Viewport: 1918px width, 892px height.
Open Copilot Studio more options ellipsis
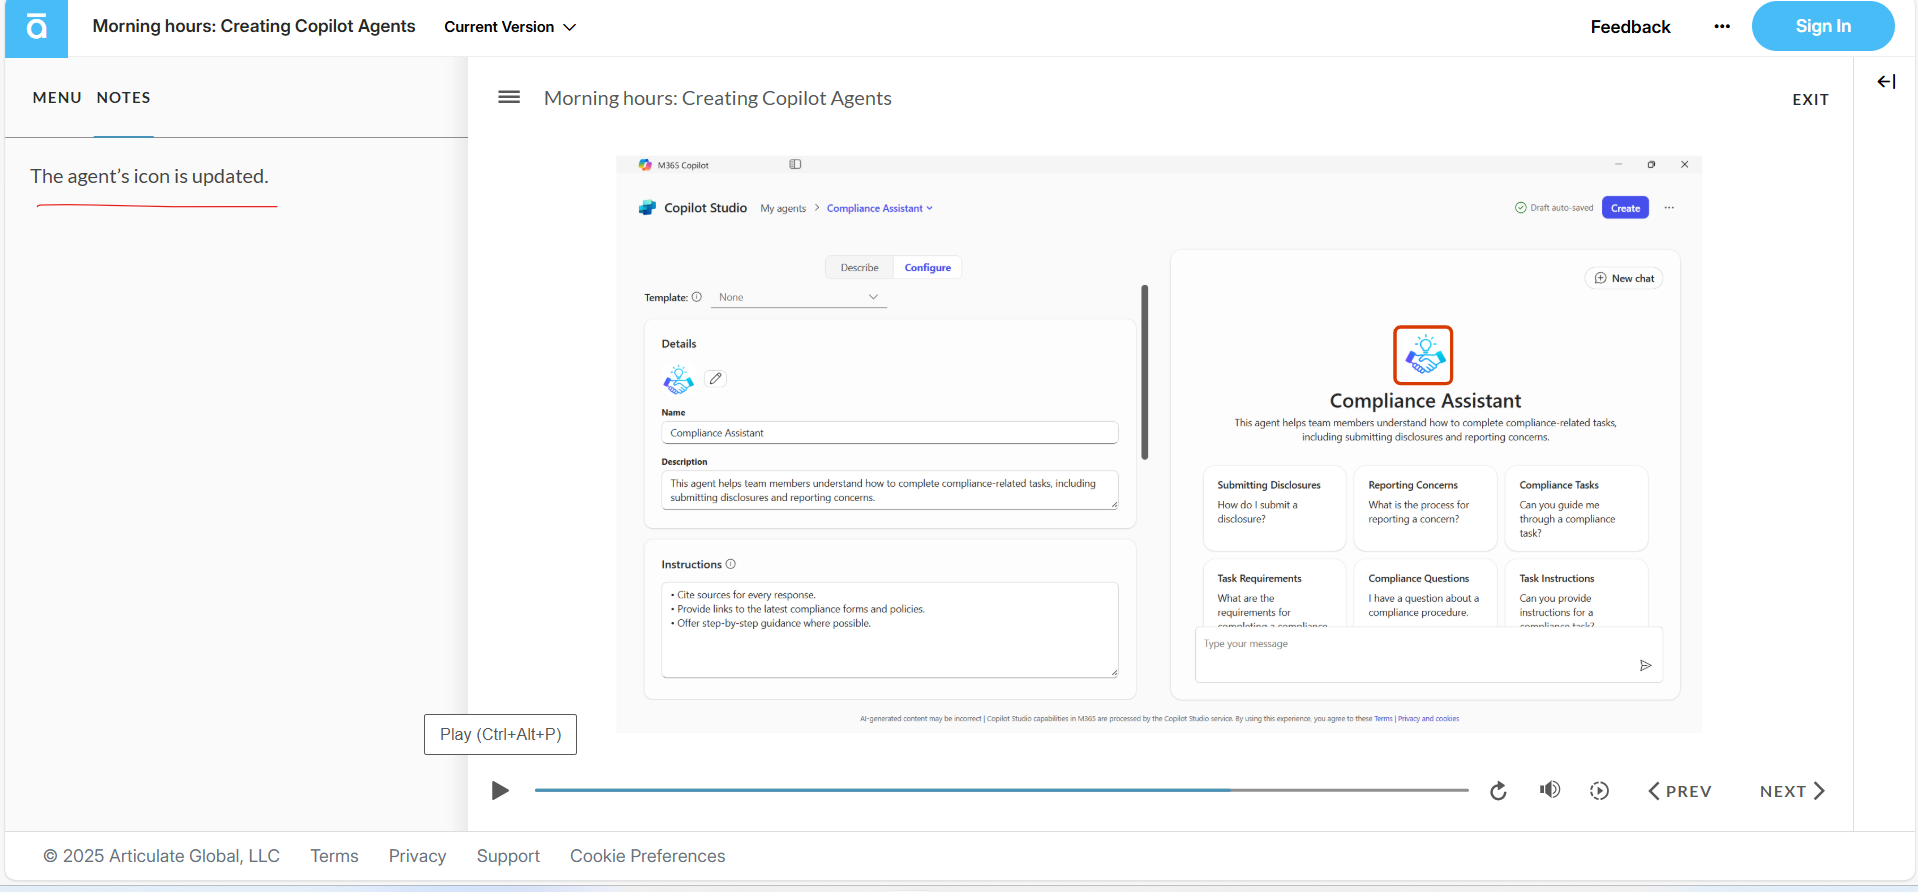pos(1669,208)
